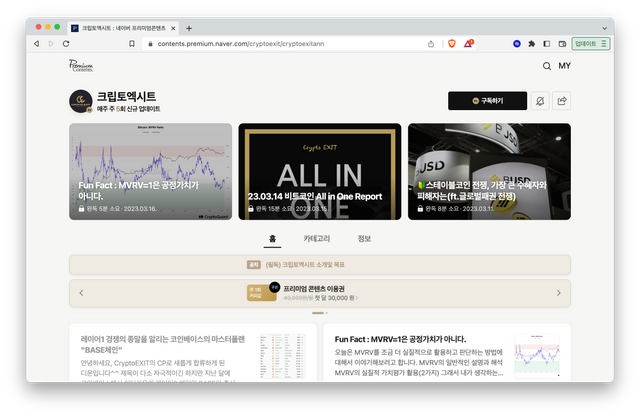Share channel with the share icon button
Viewport: 640px width, 417px height.
pyautogui.click(x=562, y=101)
